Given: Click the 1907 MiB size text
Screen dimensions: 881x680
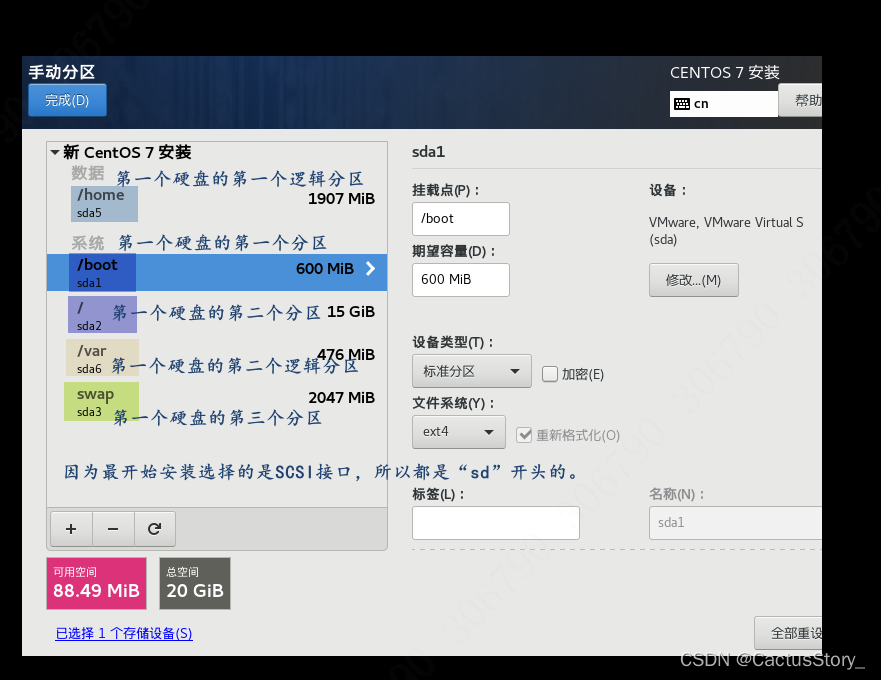Looking at the screenshot, I should pos(341,199).
